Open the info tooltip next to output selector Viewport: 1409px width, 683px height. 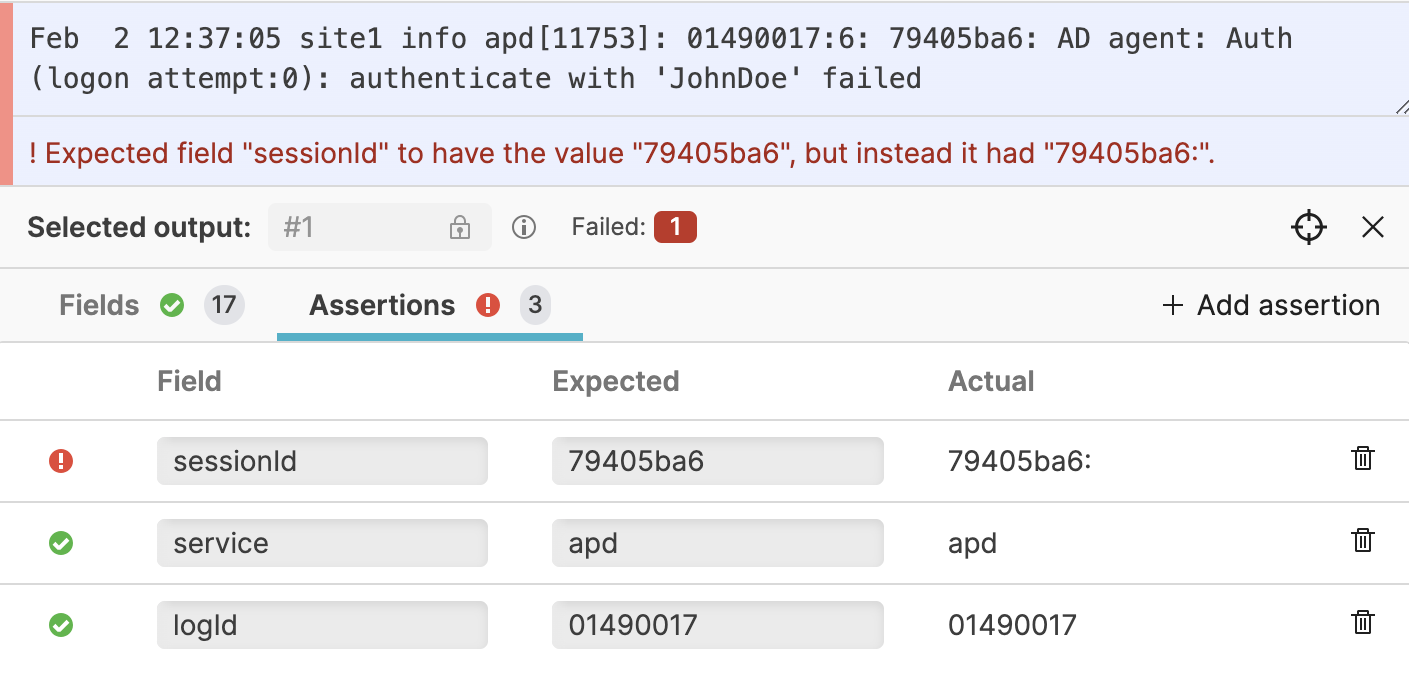click(524, 227)
